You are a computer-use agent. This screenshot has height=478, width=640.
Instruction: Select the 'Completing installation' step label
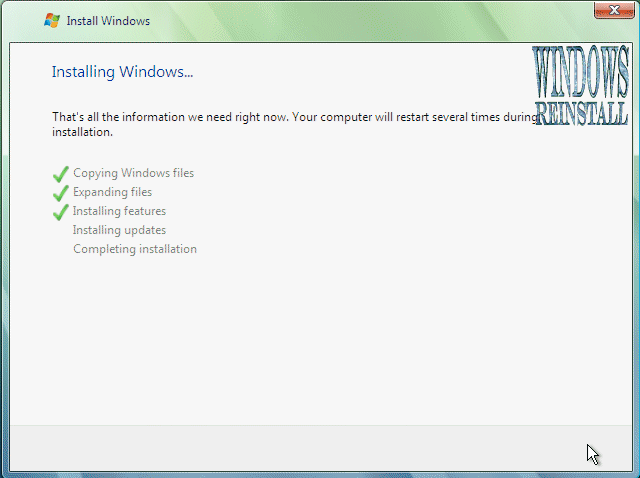pyautogui.click(x=134, y=249)
